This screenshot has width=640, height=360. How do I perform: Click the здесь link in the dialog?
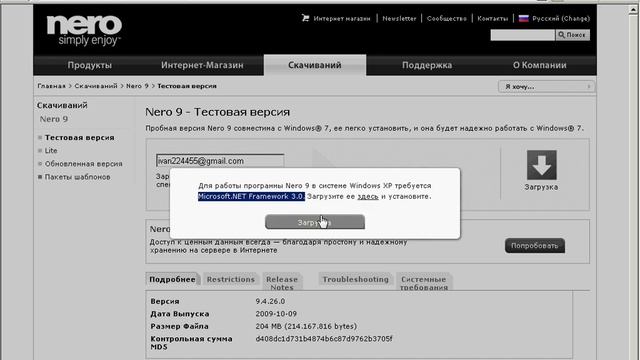tap(368, 196)
